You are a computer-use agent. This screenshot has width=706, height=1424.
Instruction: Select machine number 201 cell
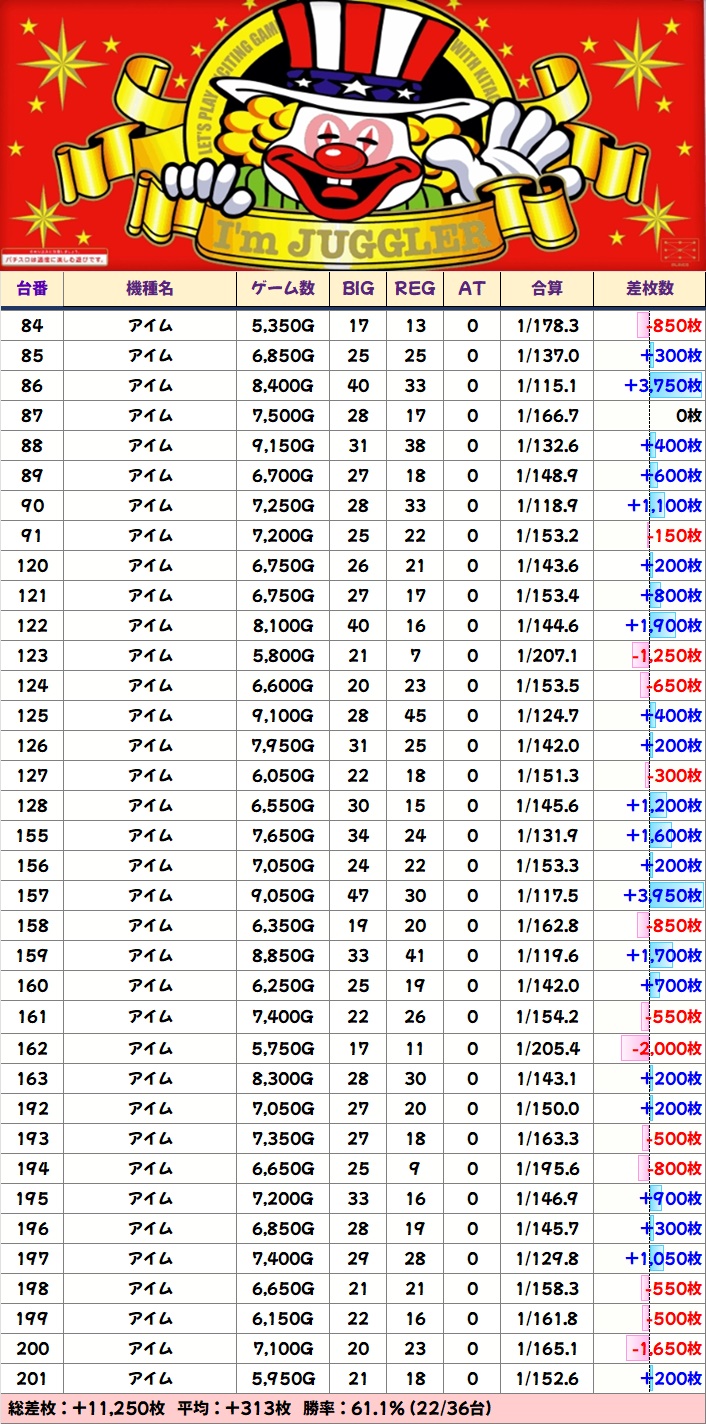(33, 1378)
